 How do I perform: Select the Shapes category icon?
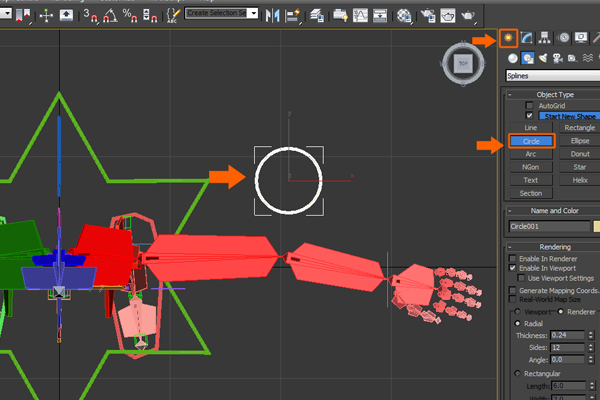[528, 58]
